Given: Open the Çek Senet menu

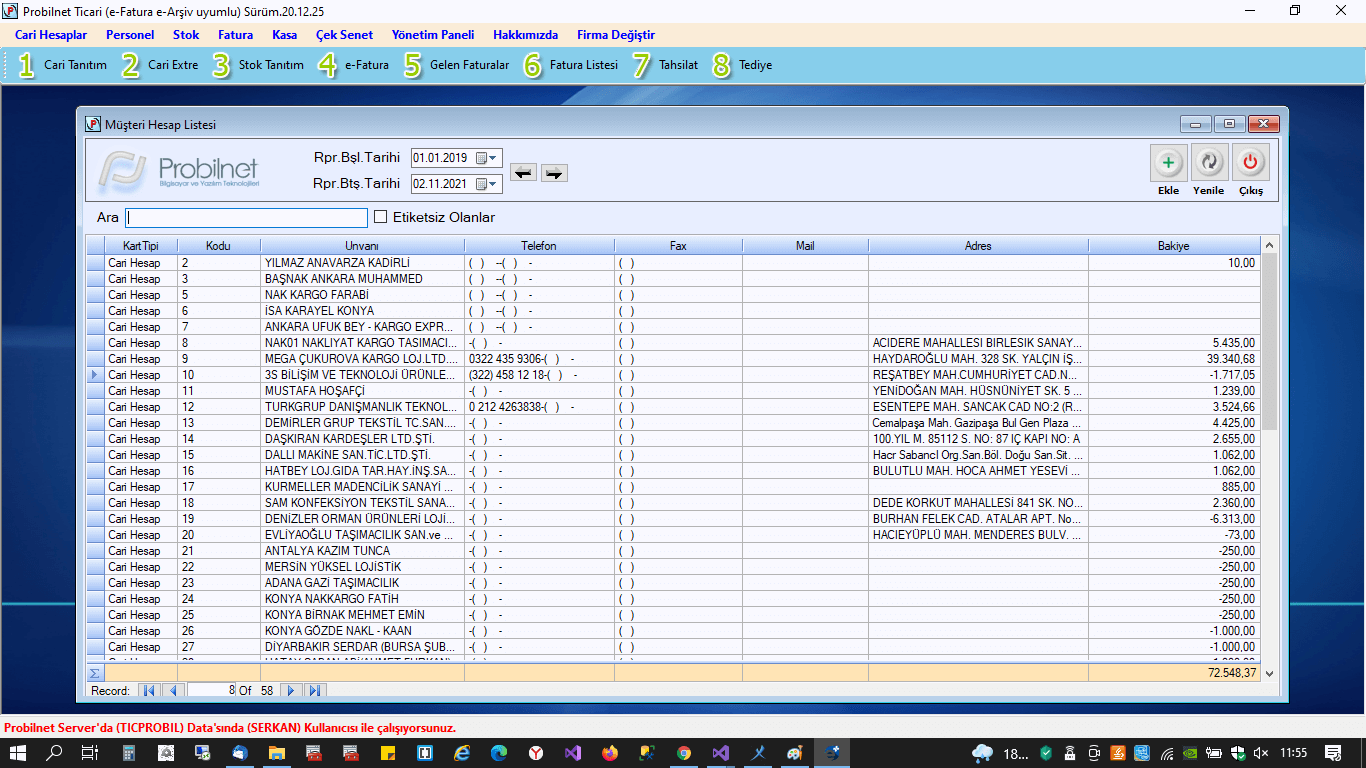Looking at the screenshot, I should click(344, 35).
